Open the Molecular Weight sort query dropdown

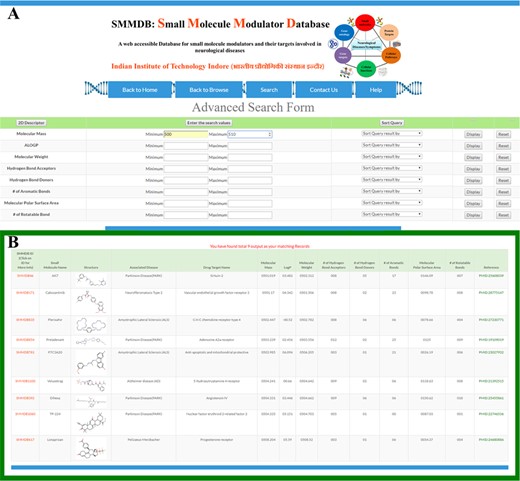[392, 156]
